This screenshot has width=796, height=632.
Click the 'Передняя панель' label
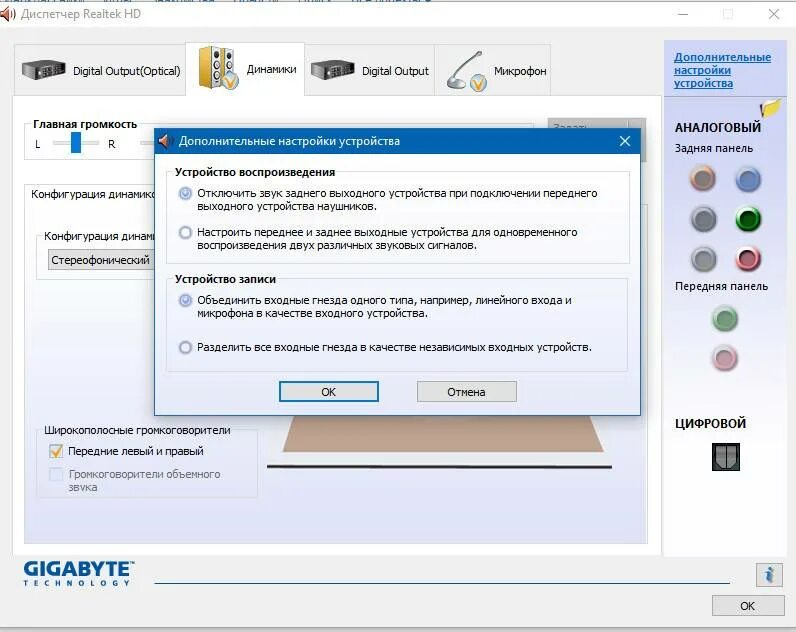[x=721, y=286]
